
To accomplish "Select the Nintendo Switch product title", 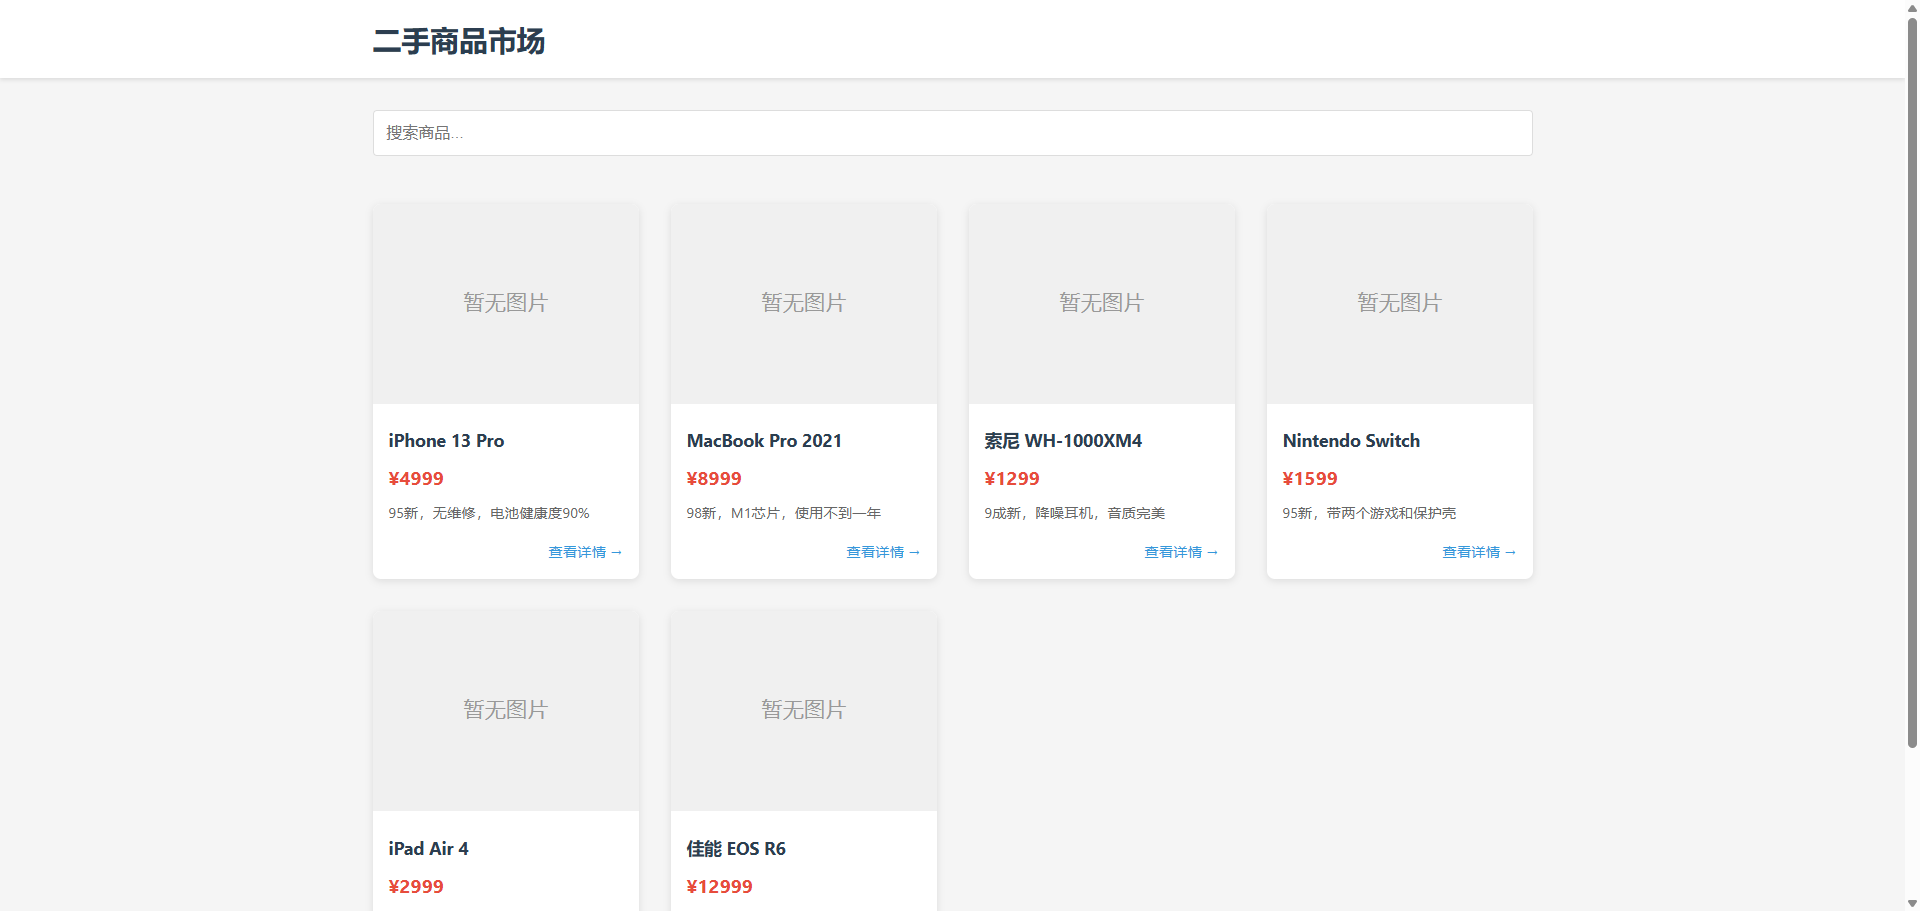I will click(x=1351, y=441).
